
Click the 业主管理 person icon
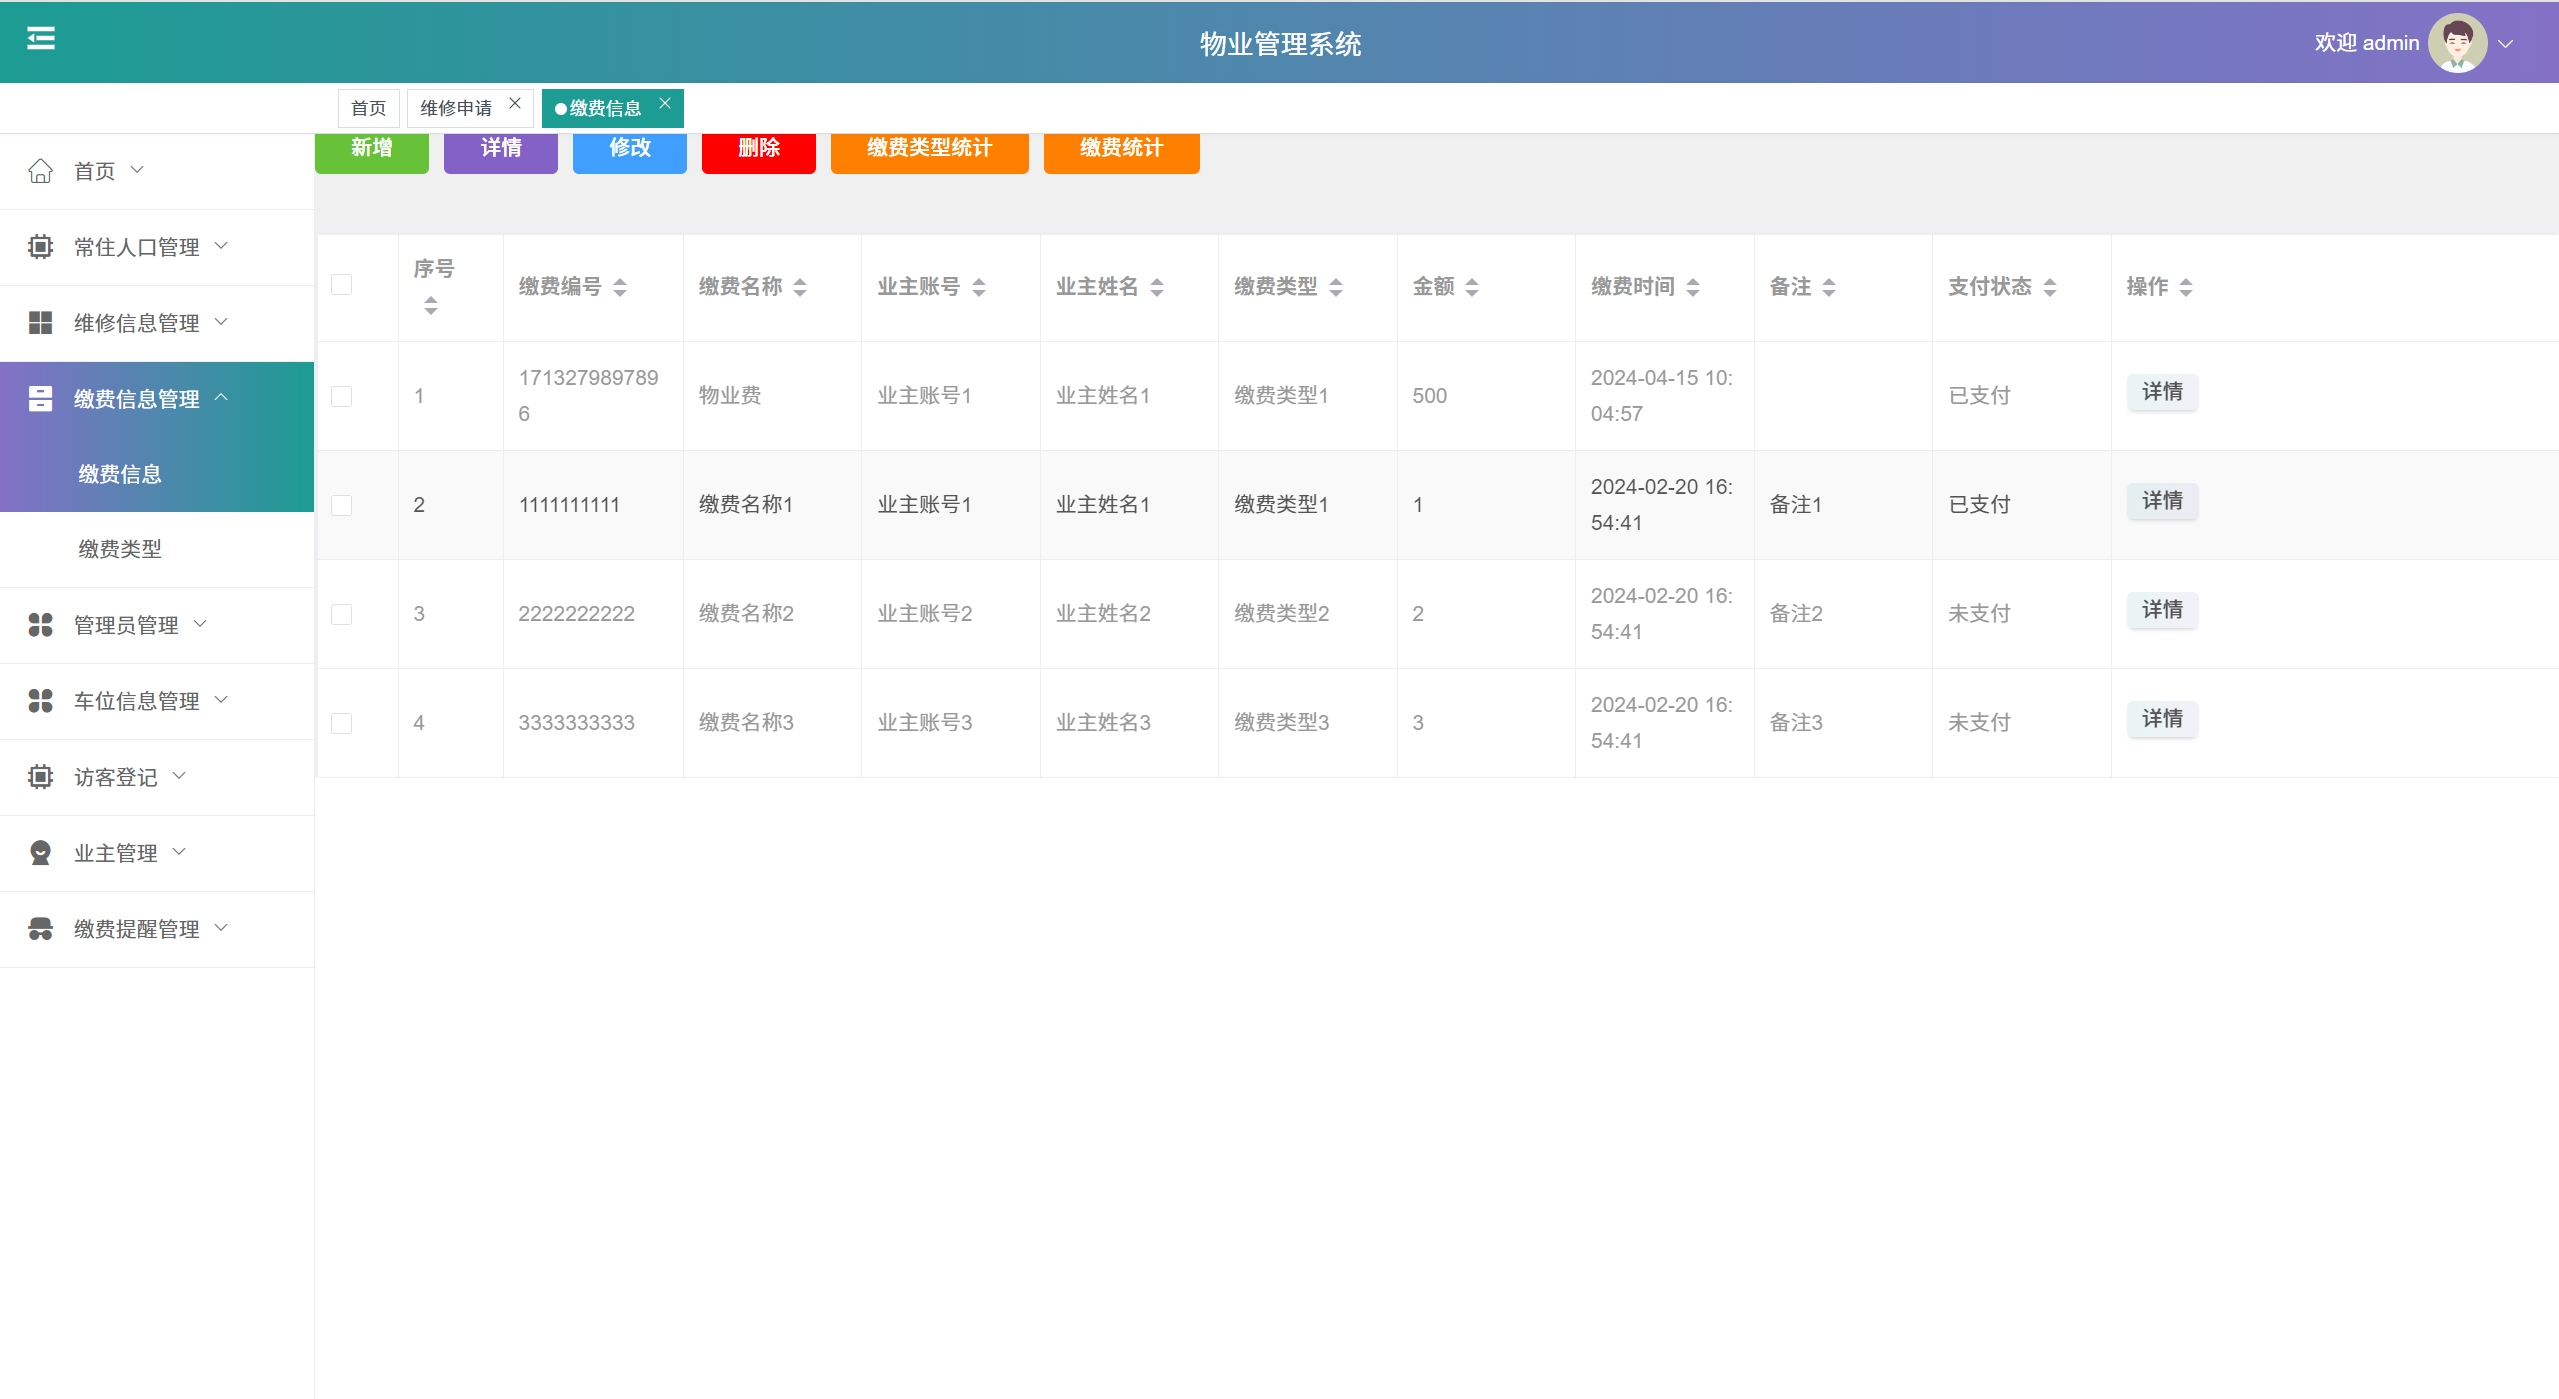(x=40, y=853)
